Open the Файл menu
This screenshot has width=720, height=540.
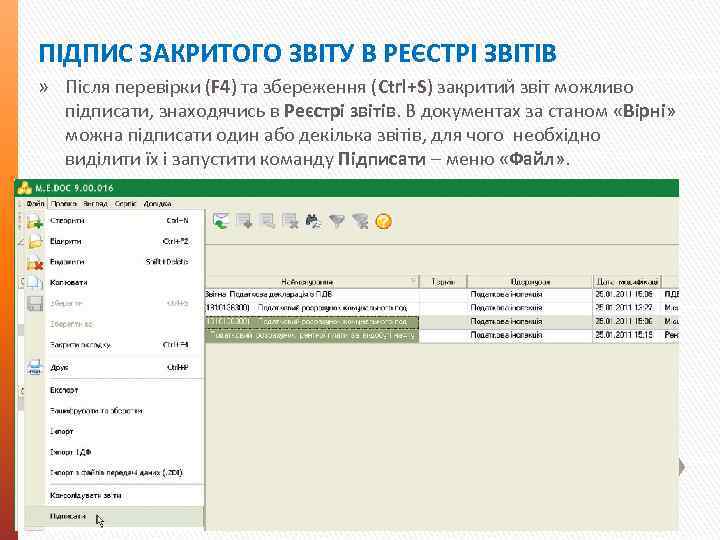tap(35, 203)
